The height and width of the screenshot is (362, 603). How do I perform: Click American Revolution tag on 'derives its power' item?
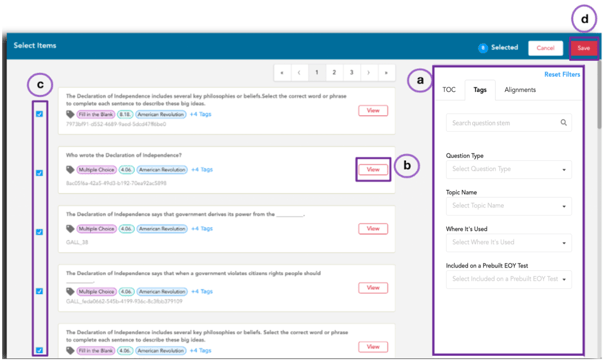(162, 229)
